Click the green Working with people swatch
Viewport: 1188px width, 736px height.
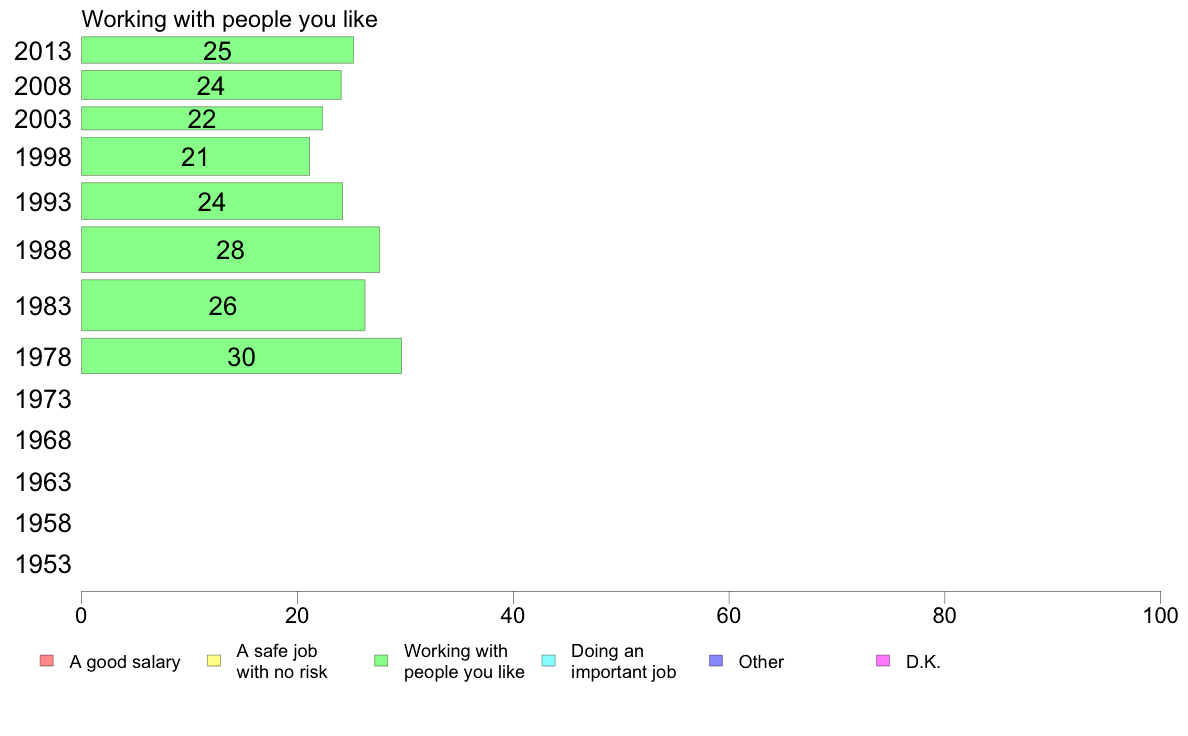[381, 661]
